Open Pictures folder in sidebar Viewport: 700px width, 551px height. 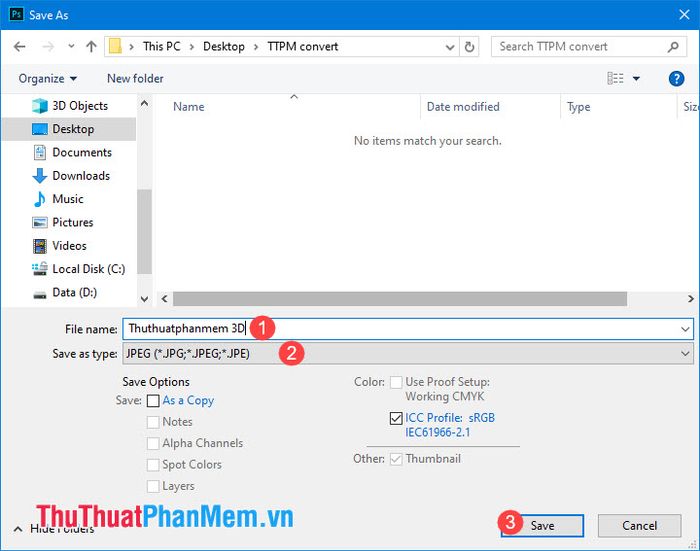63,222
